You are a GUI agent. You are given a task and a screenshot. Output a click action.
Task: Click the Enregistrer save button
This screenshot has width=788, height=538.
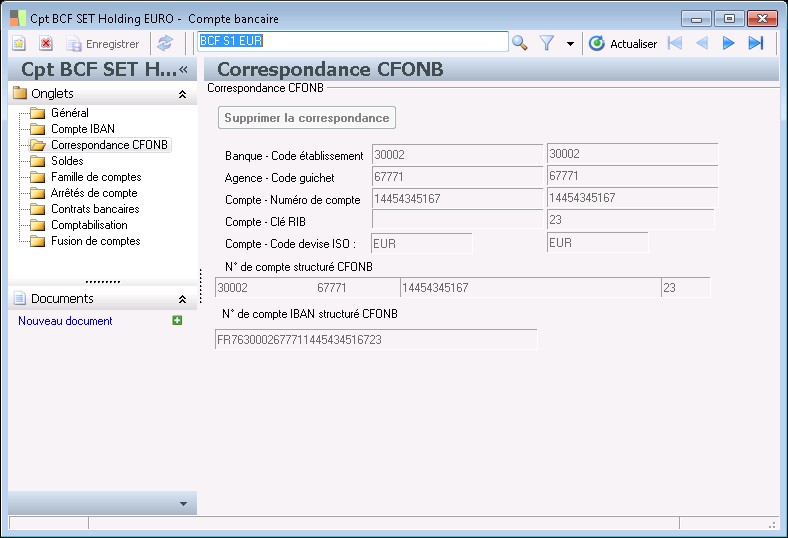point(103,44)
